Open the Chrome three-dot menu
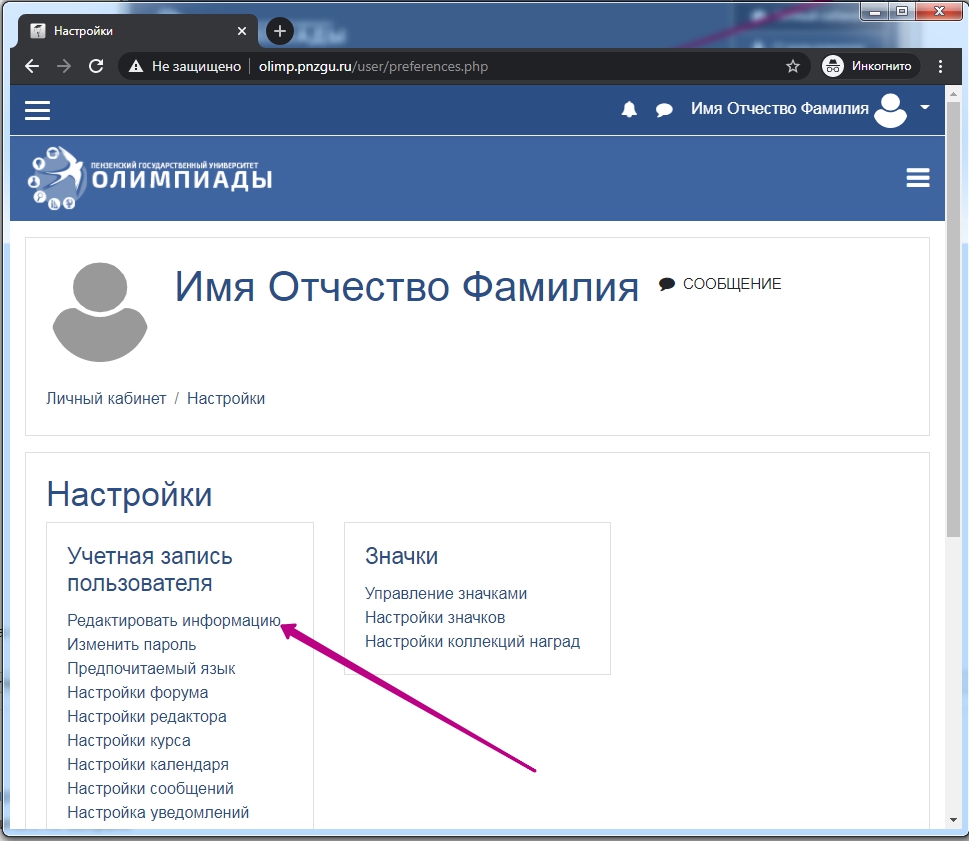Viewport: 969px width, 841px height. click(x=940, y=66)
